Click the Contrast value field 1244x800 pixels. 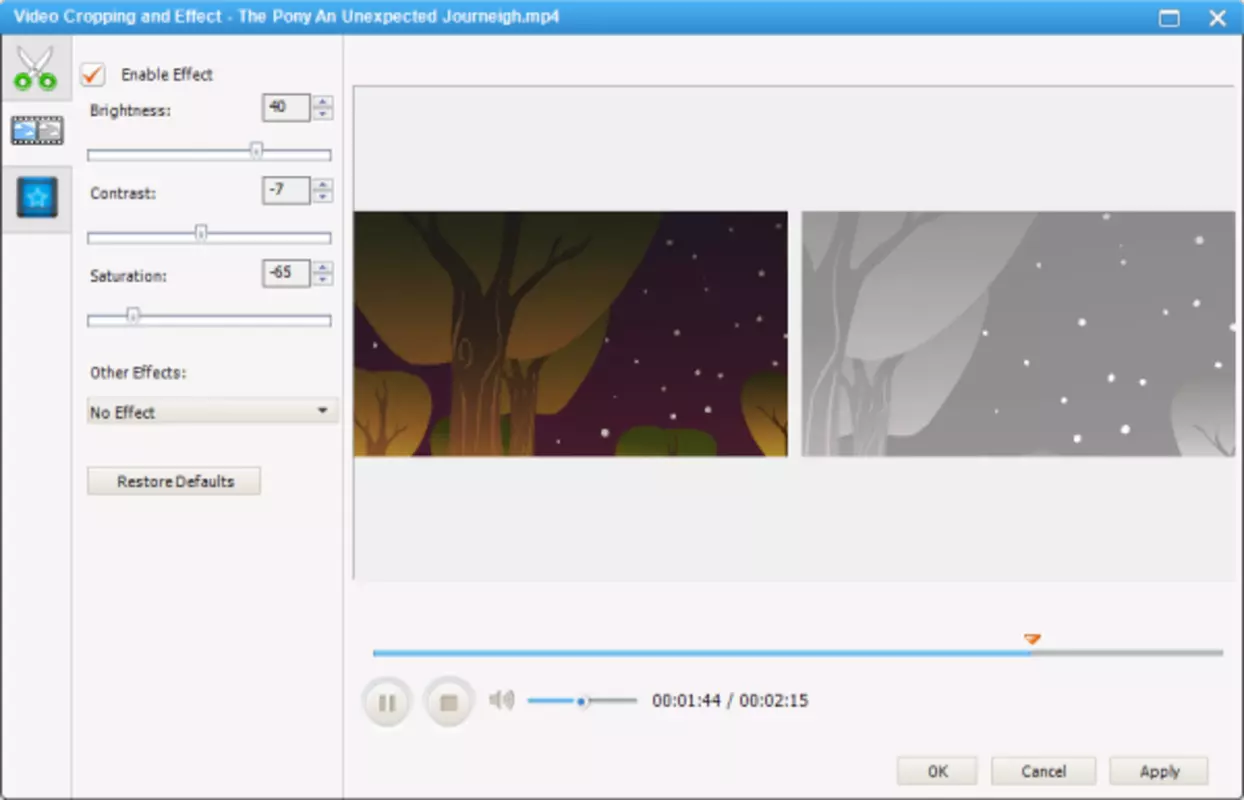click(x=286, y=190)
